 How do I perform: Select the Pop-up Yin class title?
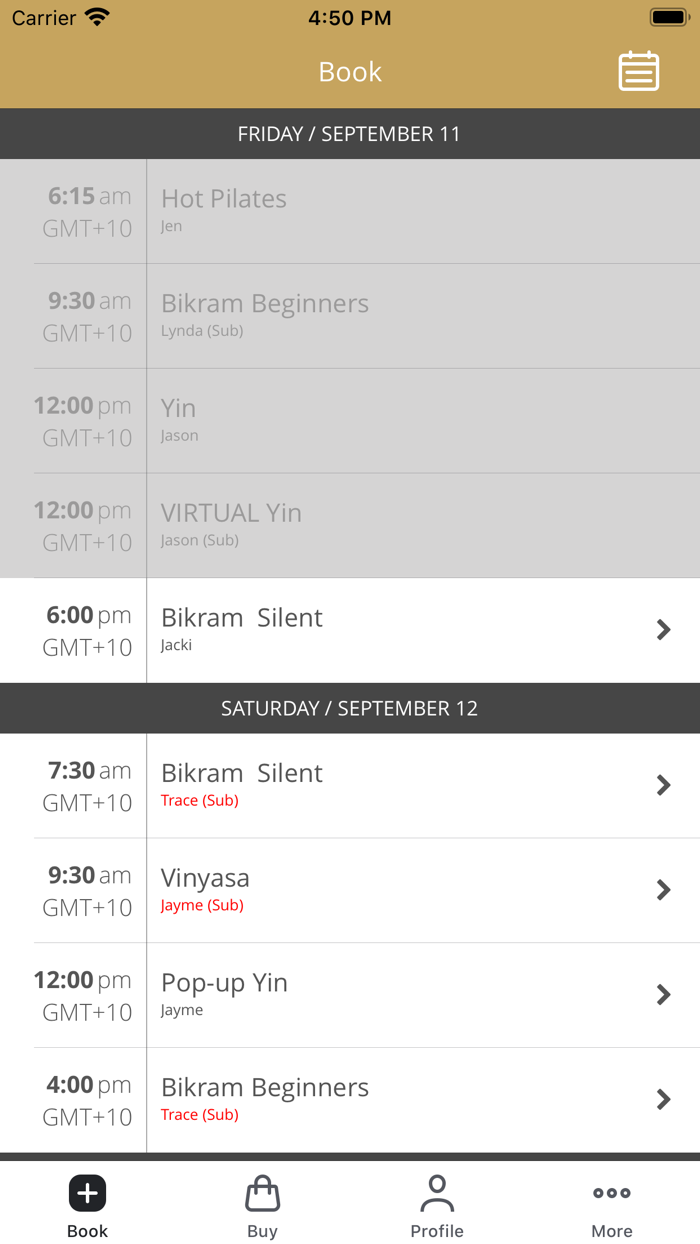[224, 983]
